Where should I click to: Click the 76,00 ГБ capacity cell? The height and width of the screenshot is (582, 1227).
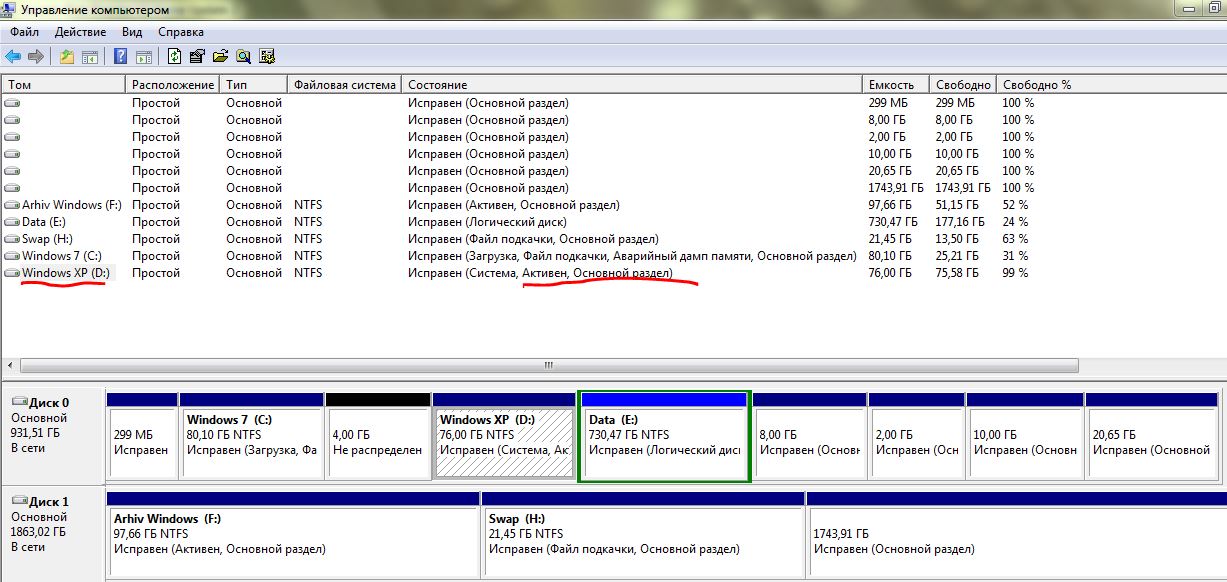890,273
